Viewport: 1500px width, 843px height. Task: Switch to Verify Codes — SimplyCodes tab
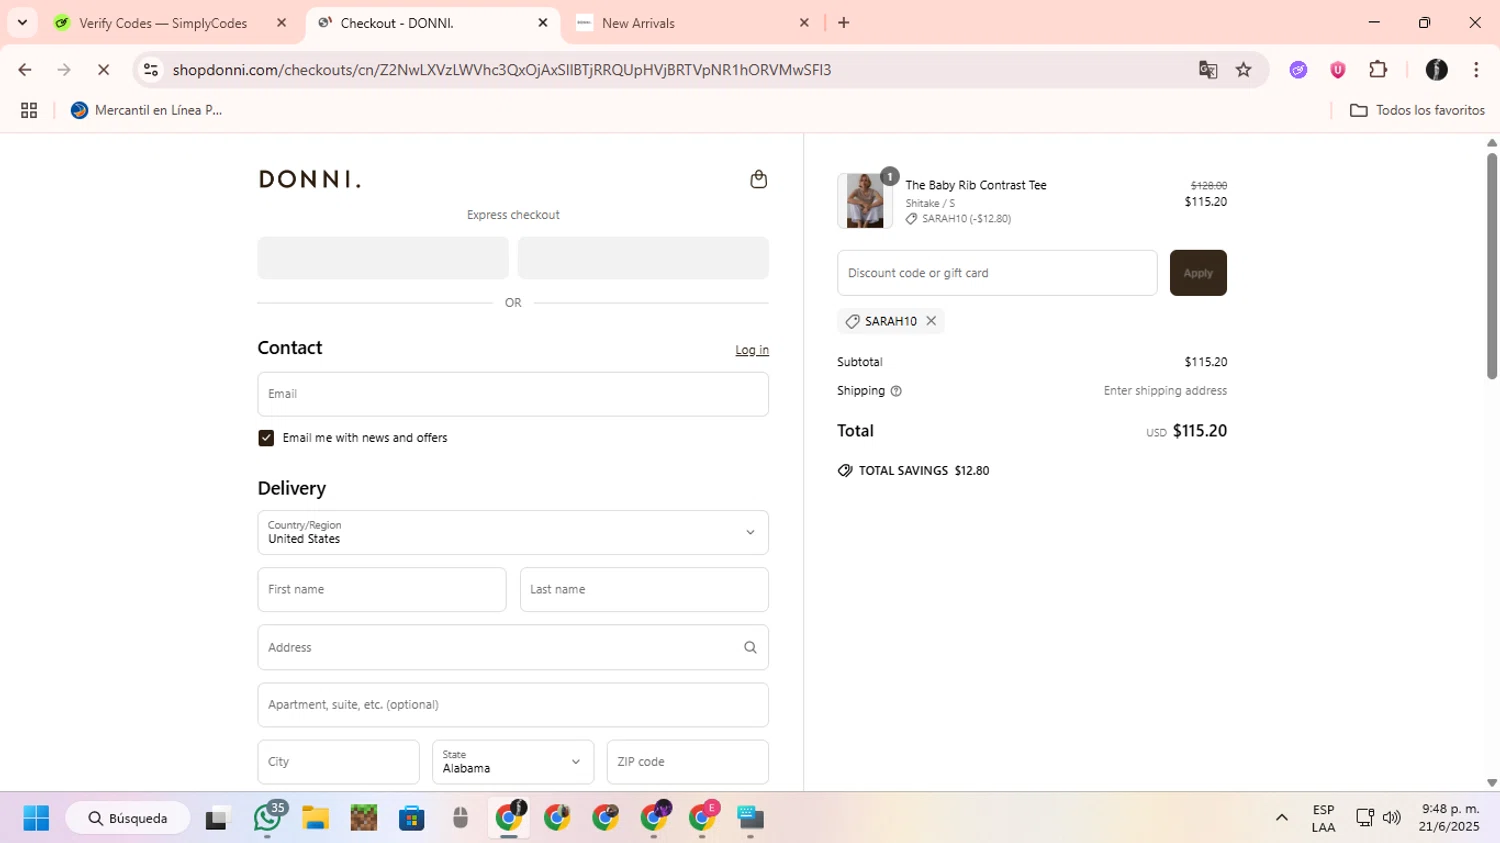163,23
